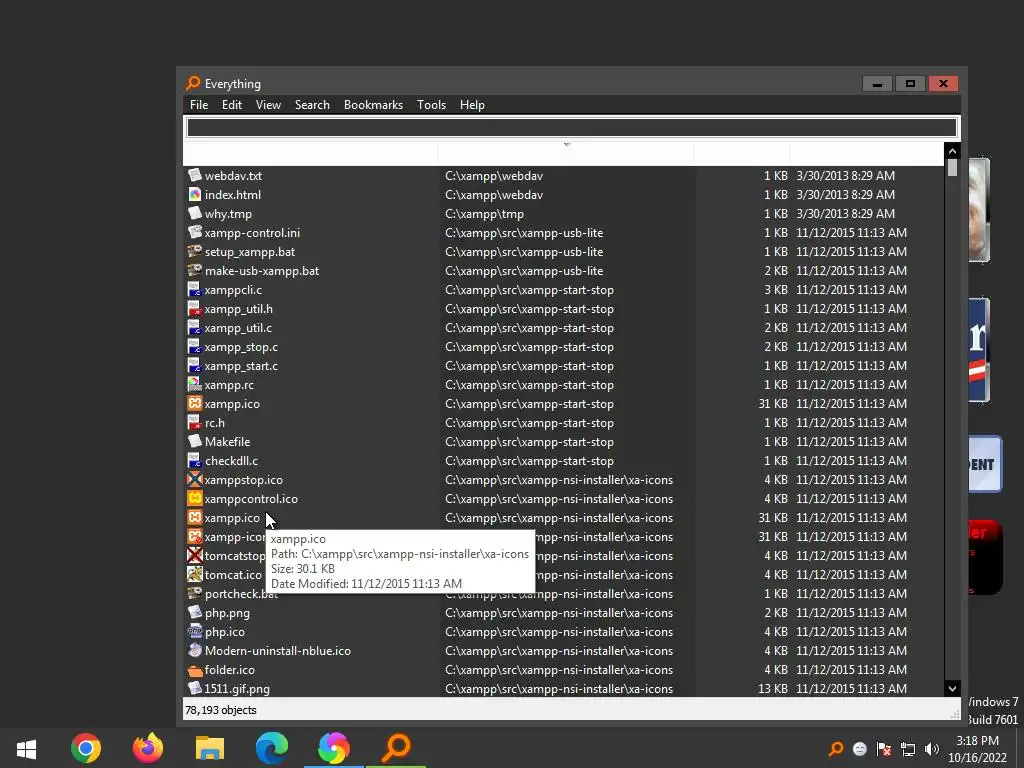Select the php.png file icon
This screenshot has height=768, width=1024.
pyautogui.click(x=195, y=612)
